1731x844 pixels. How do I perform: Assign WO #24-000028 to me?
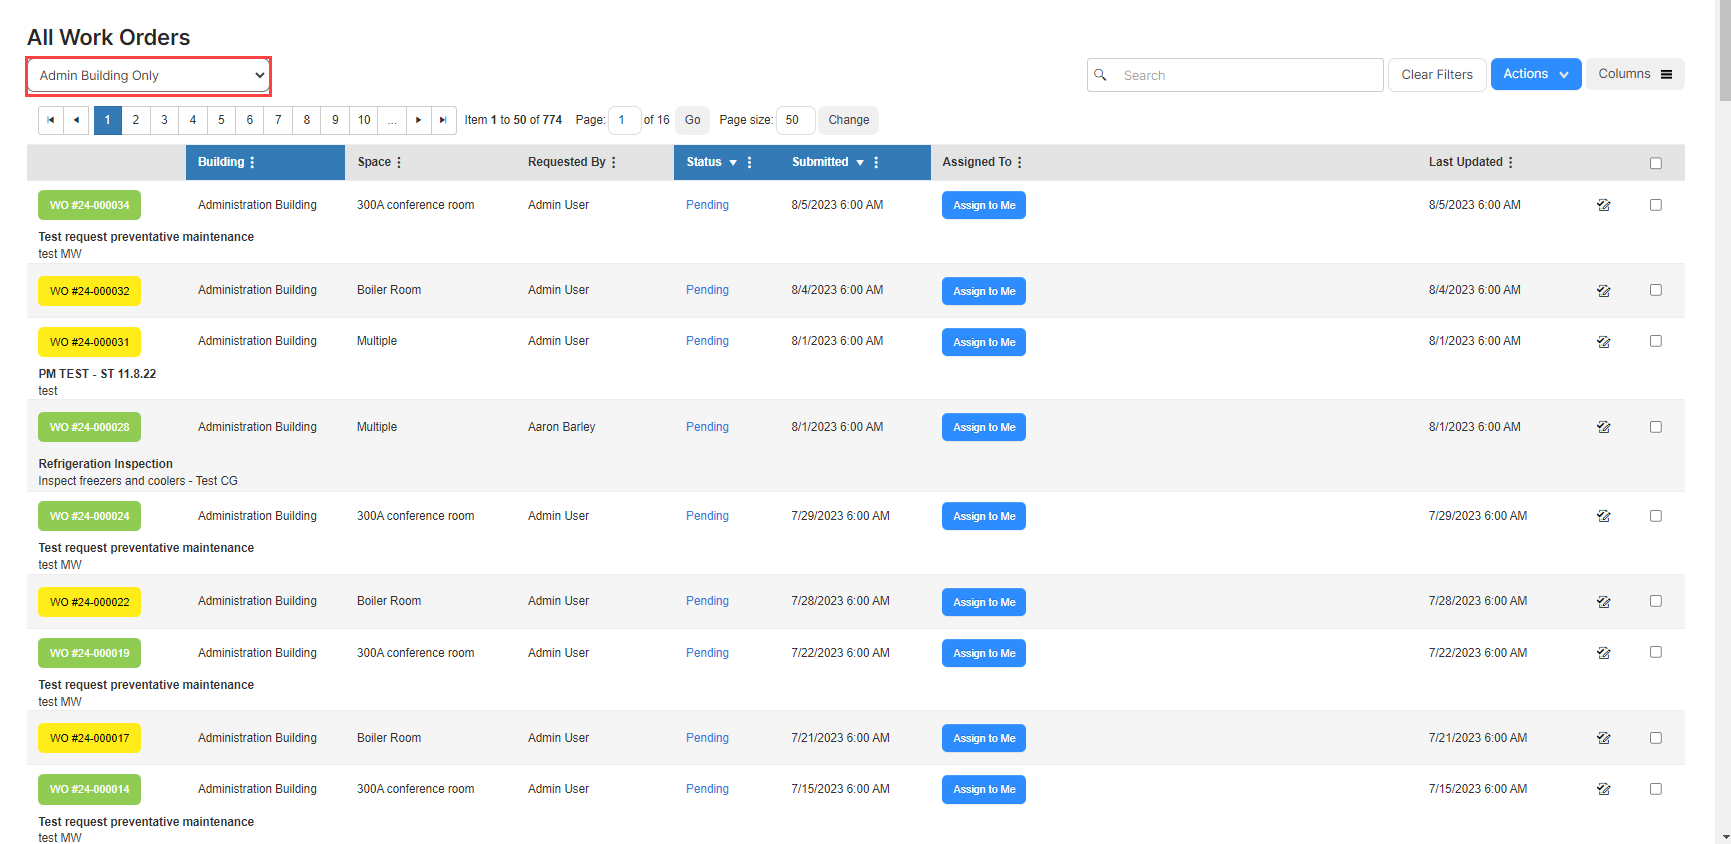[x=984, y=427]
